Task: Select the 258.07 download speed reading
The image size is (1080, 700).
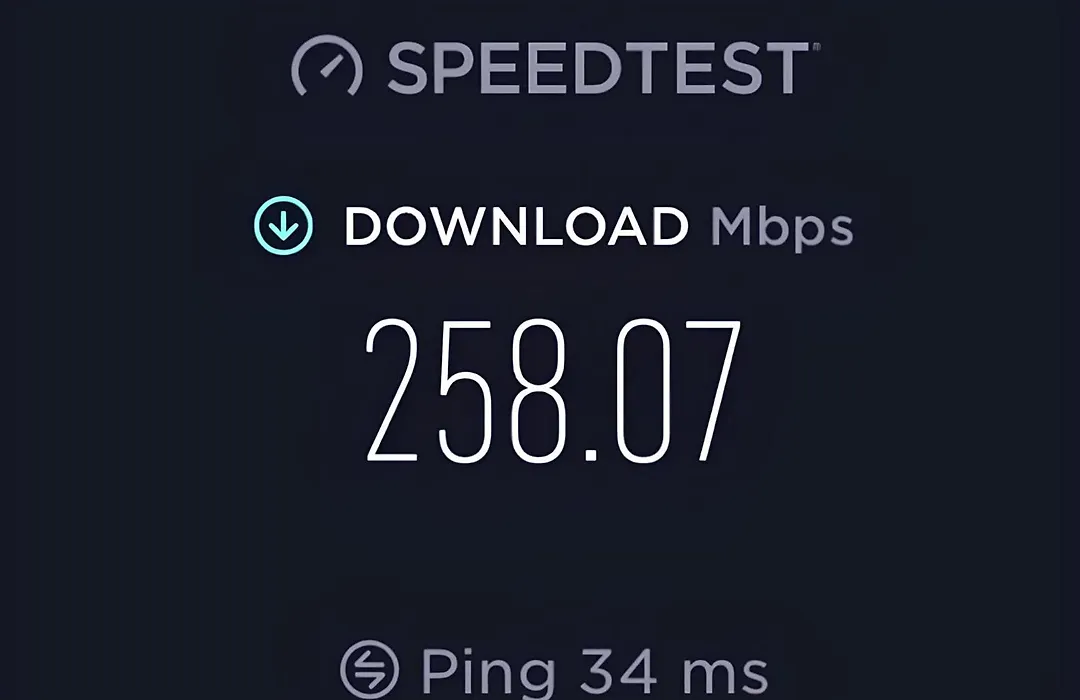Action: (x=553, y=391)
